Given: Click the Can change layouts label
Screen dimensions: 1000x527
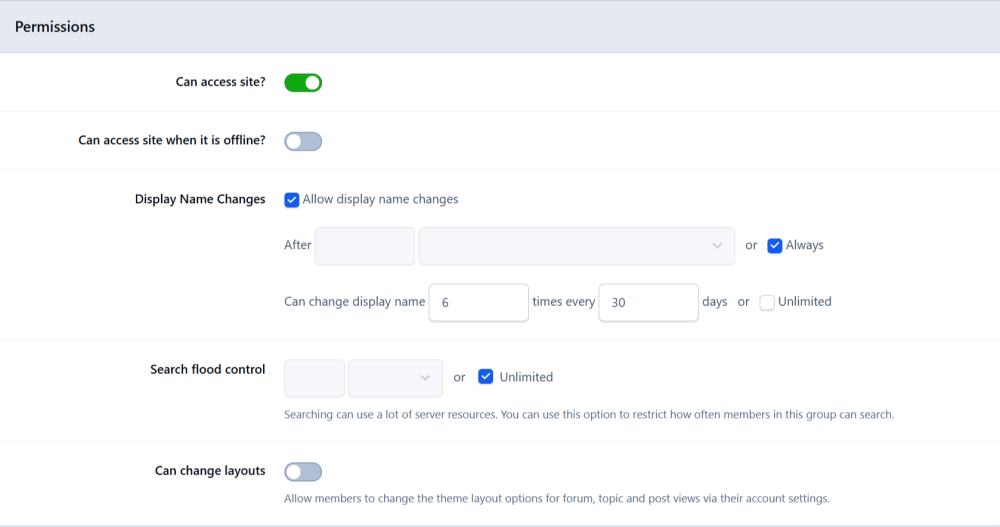Looking at the screenshot, I should click(x=210, y=471).
